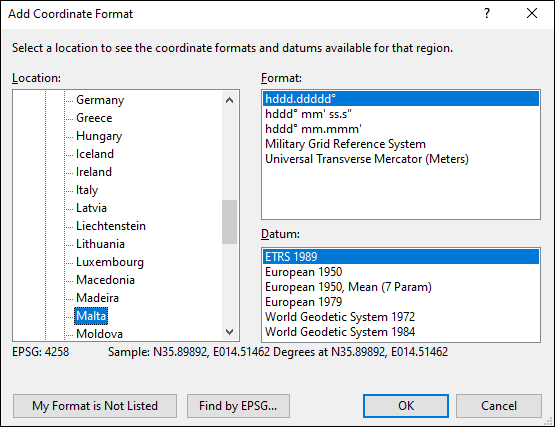Select Madeira in Location tree

point(97,298)
